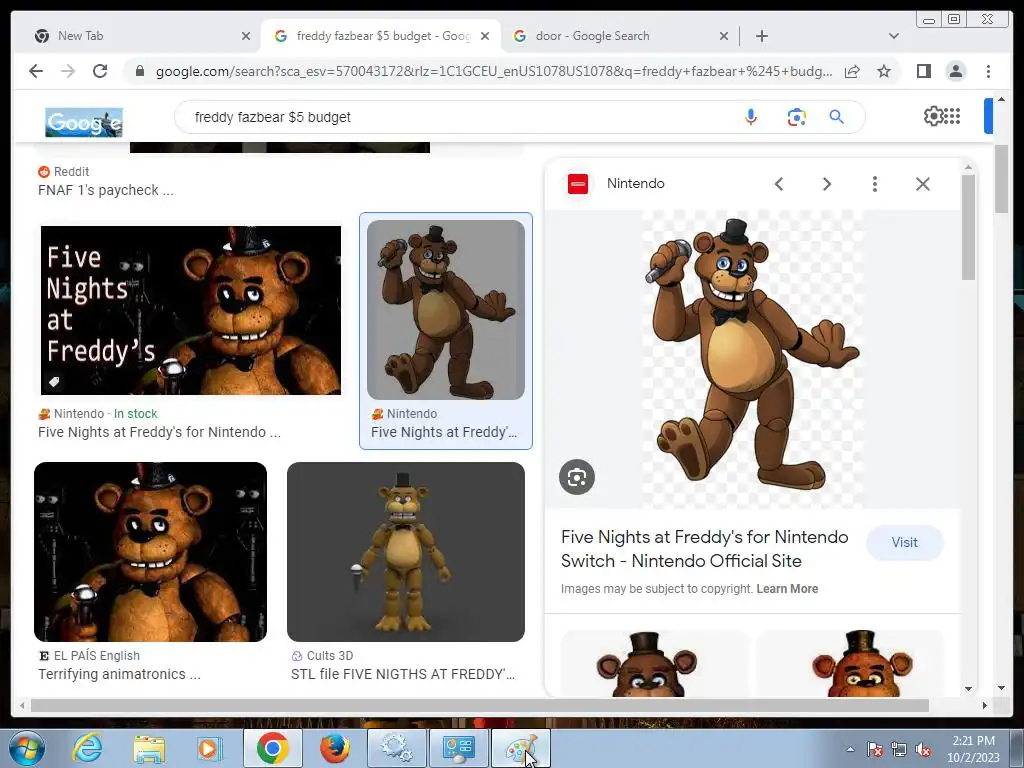
Task: Open the Cults 3D golden Freddy thumbnail
Action: [406, 552]
